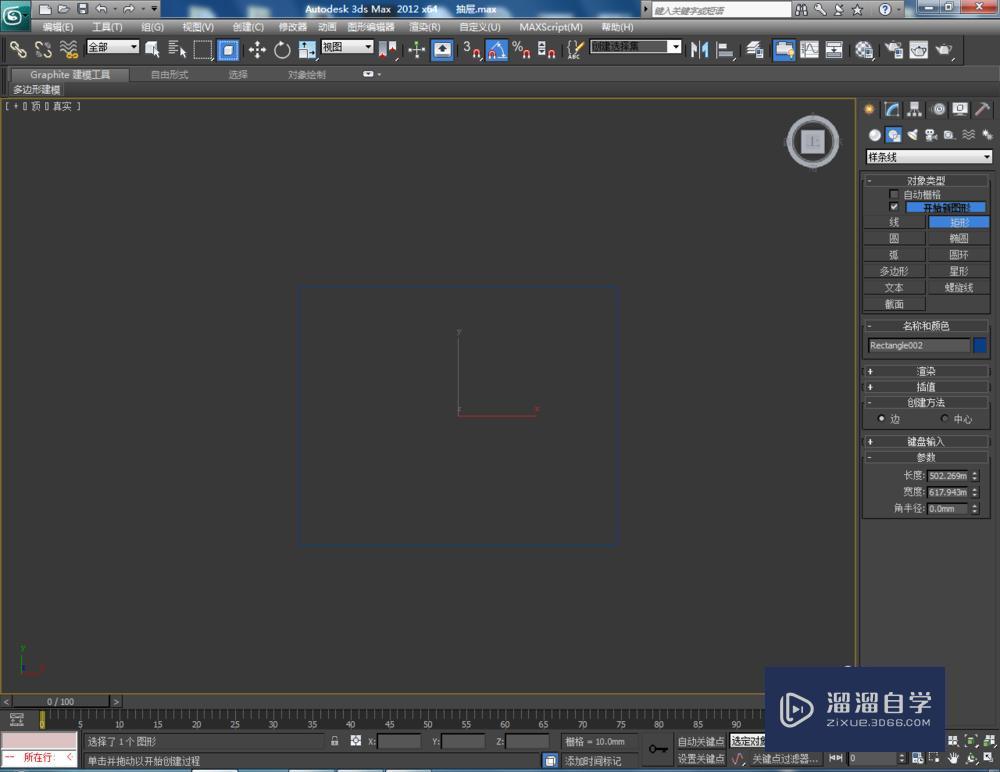
Task: Click the object color swatch beside Rectangle002
Action: (980, 345)
